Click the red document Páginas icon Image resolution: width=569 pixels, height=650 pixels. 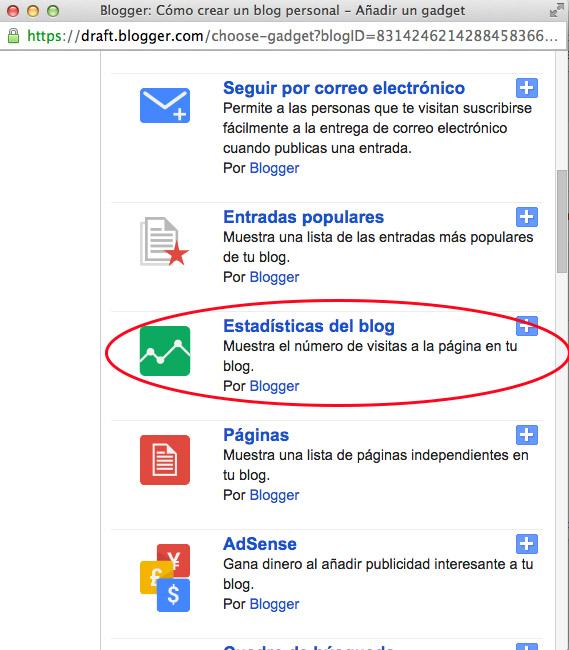165,460
